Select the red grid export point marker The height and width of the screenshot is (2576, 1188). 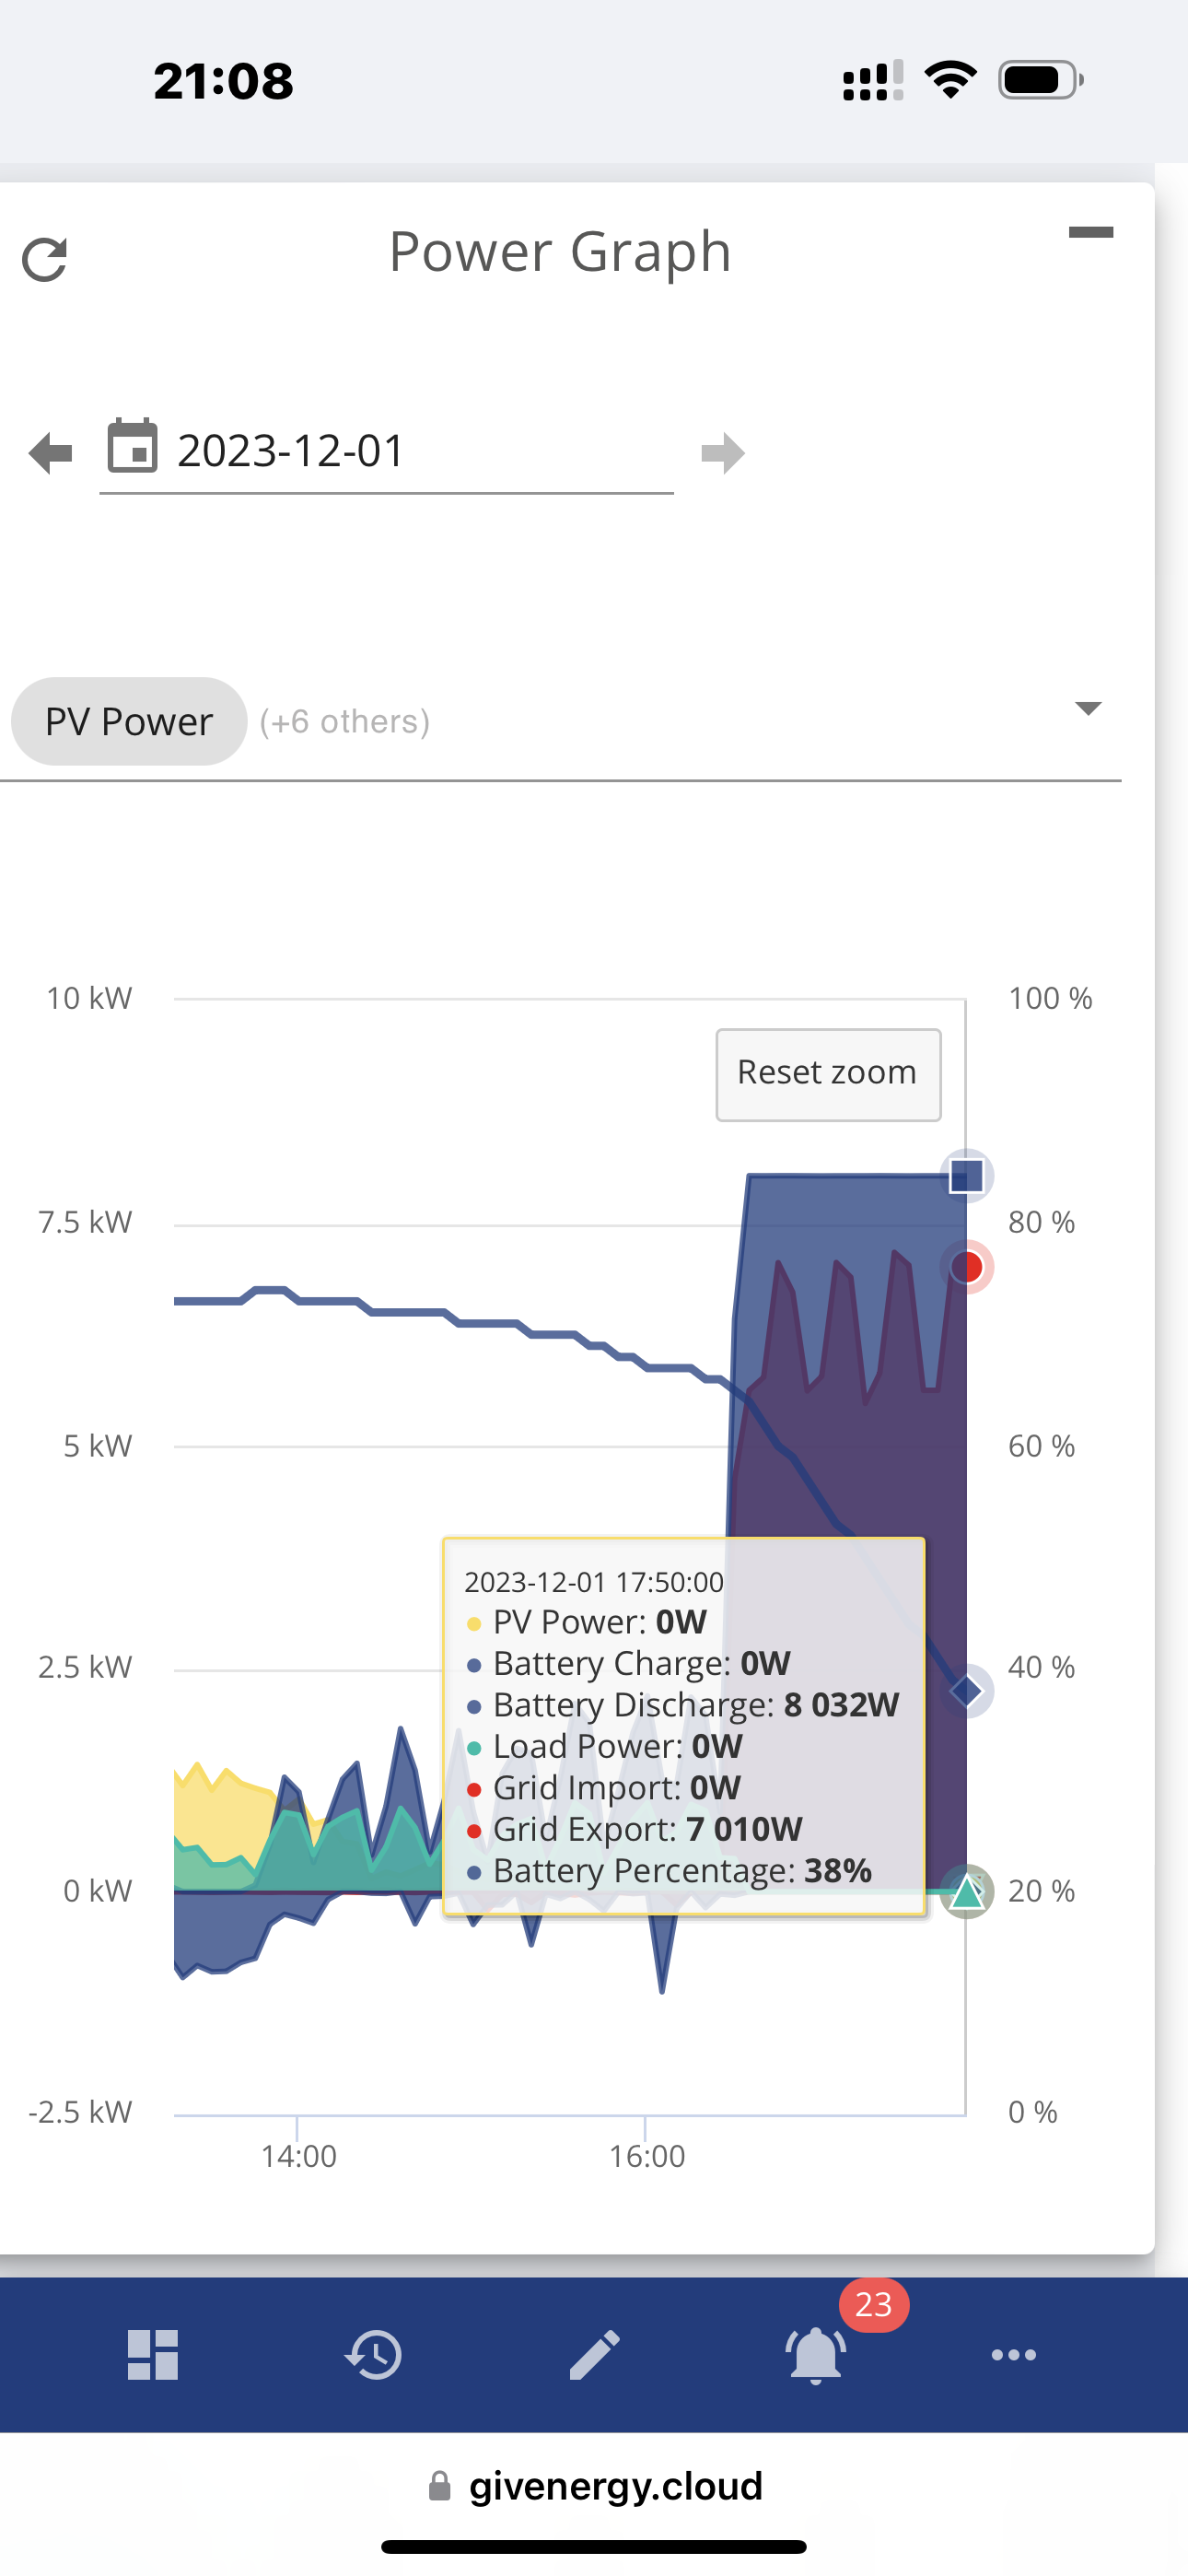(967, 1267)
